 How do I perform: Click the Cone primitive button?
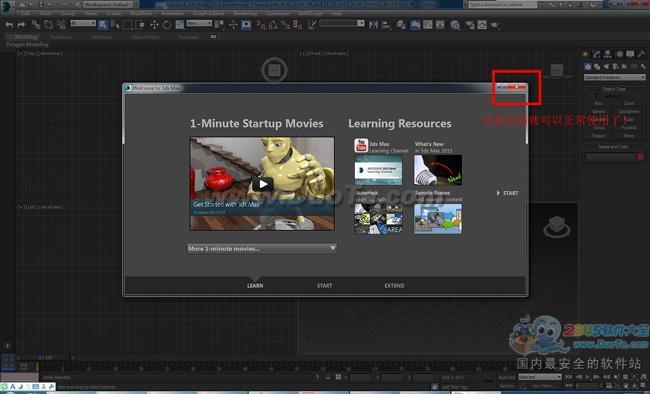(629, 103)
